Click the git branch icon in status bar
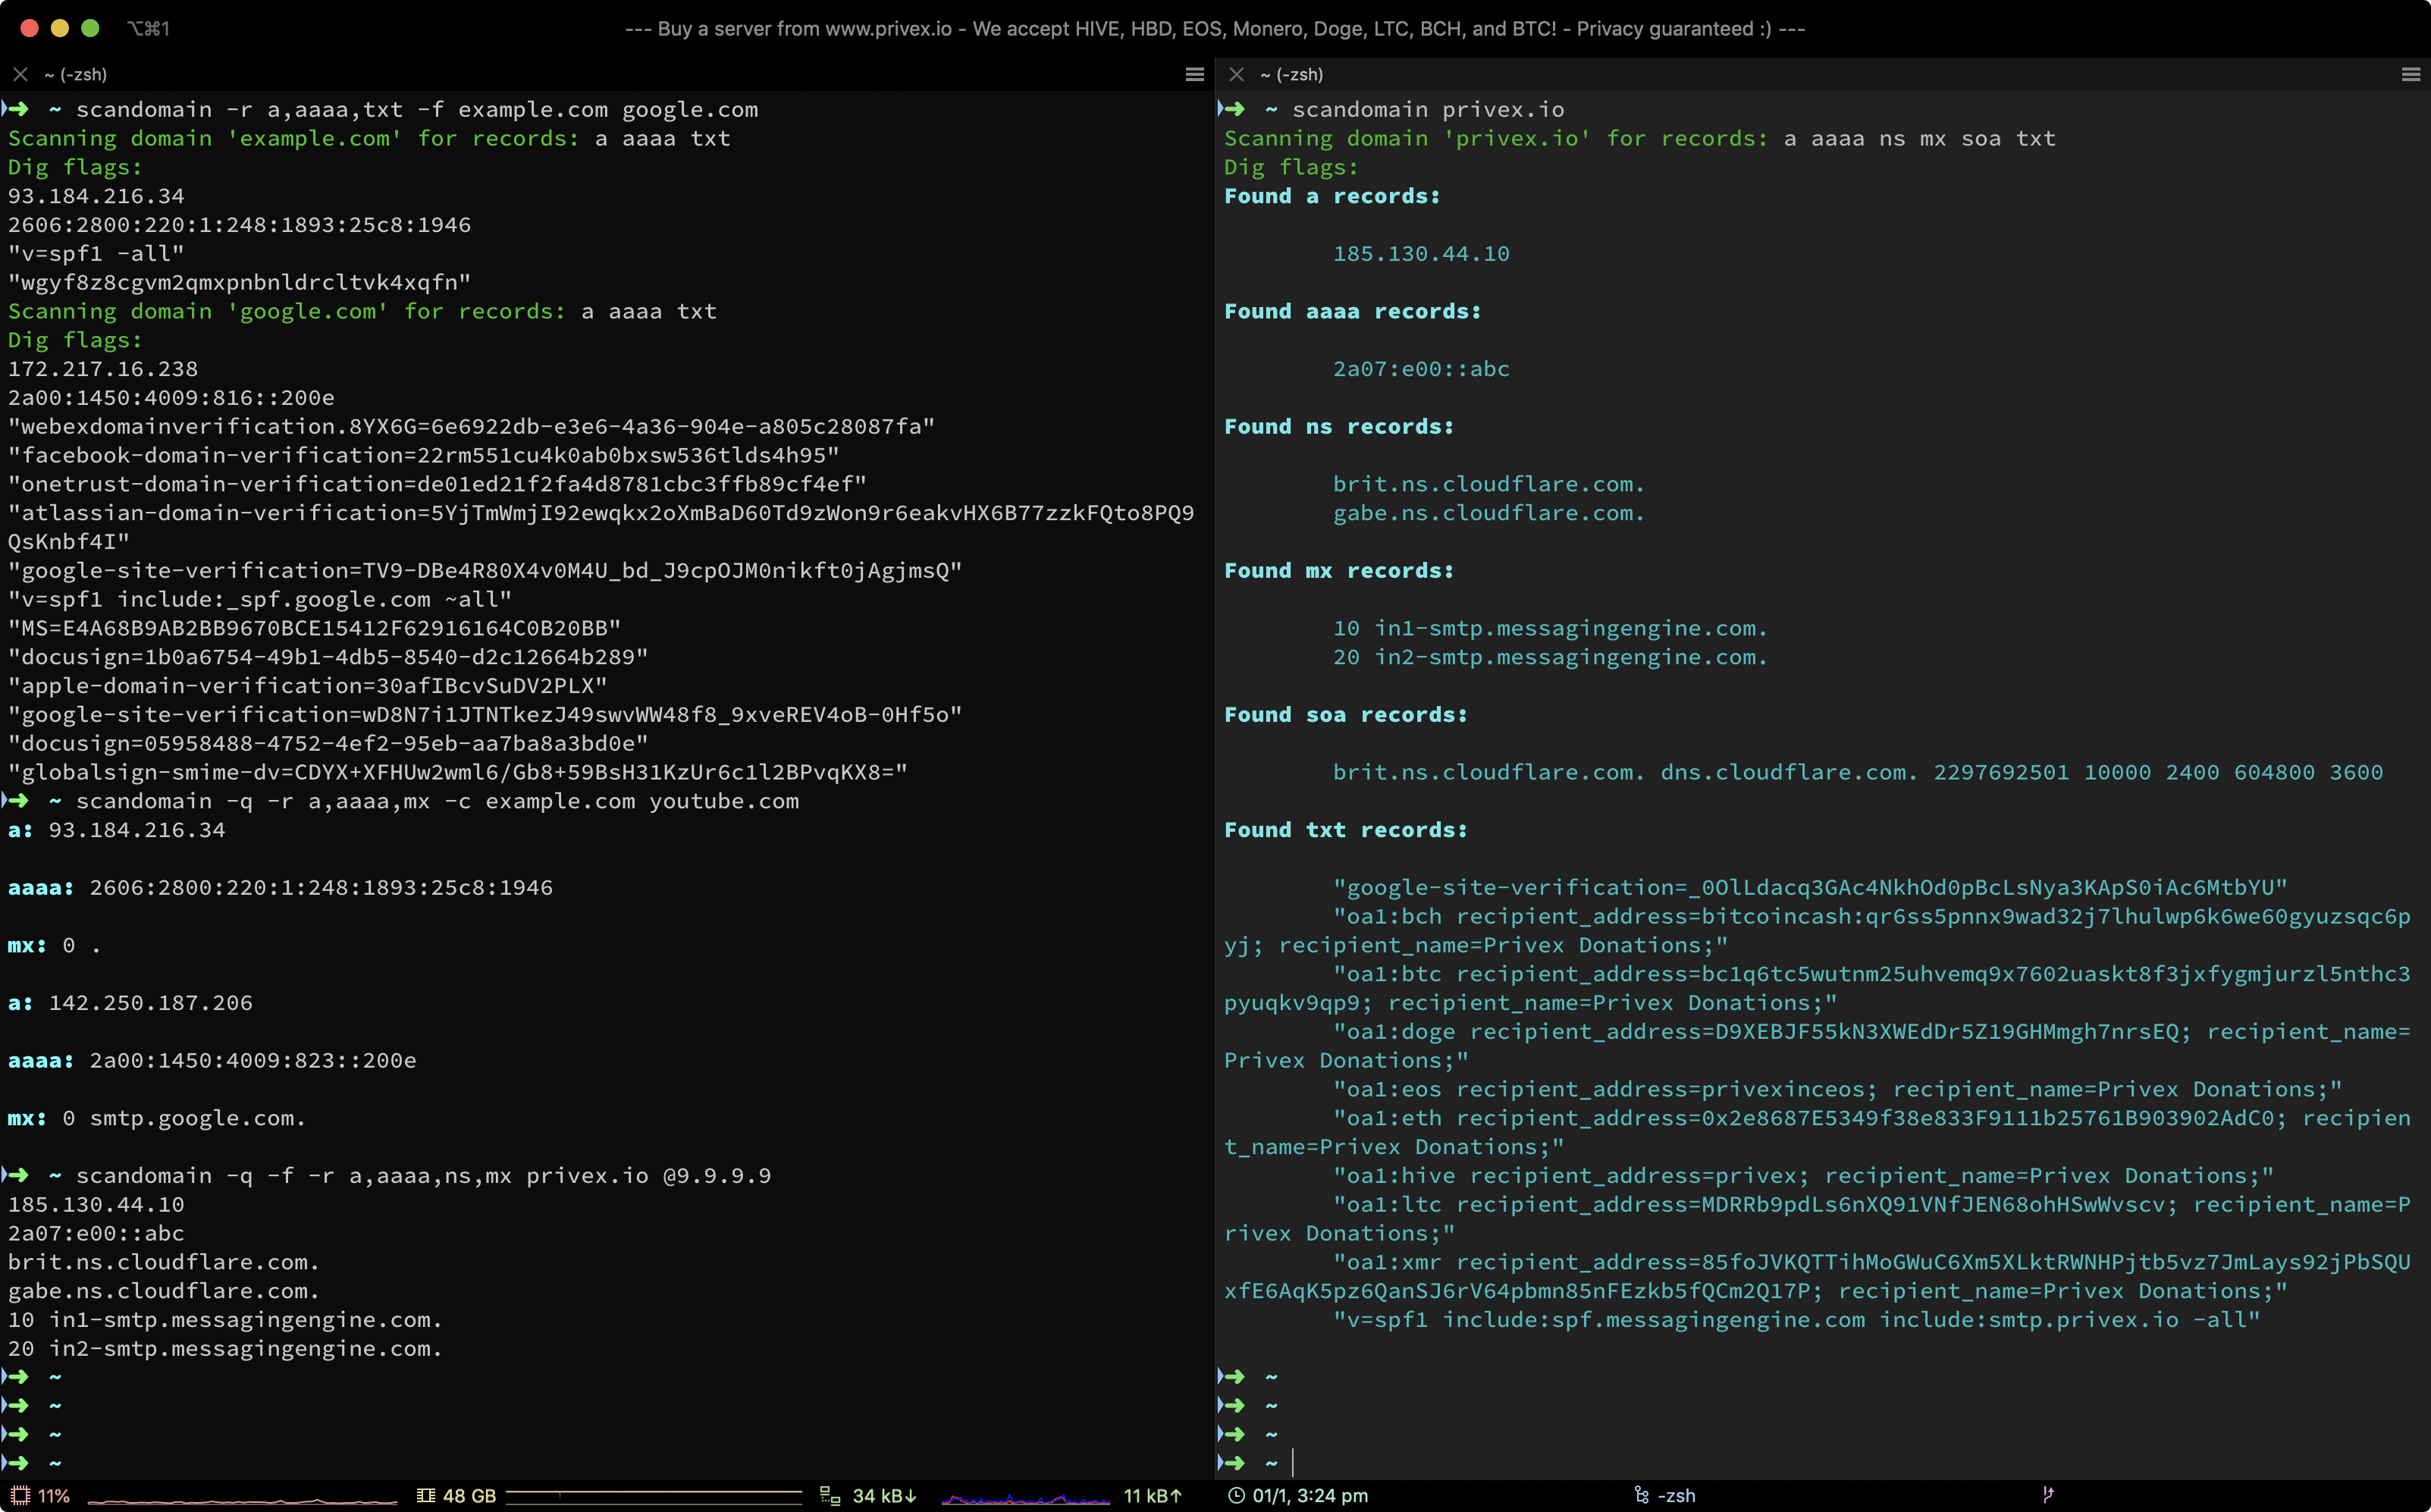 tap(2047, 1495)
